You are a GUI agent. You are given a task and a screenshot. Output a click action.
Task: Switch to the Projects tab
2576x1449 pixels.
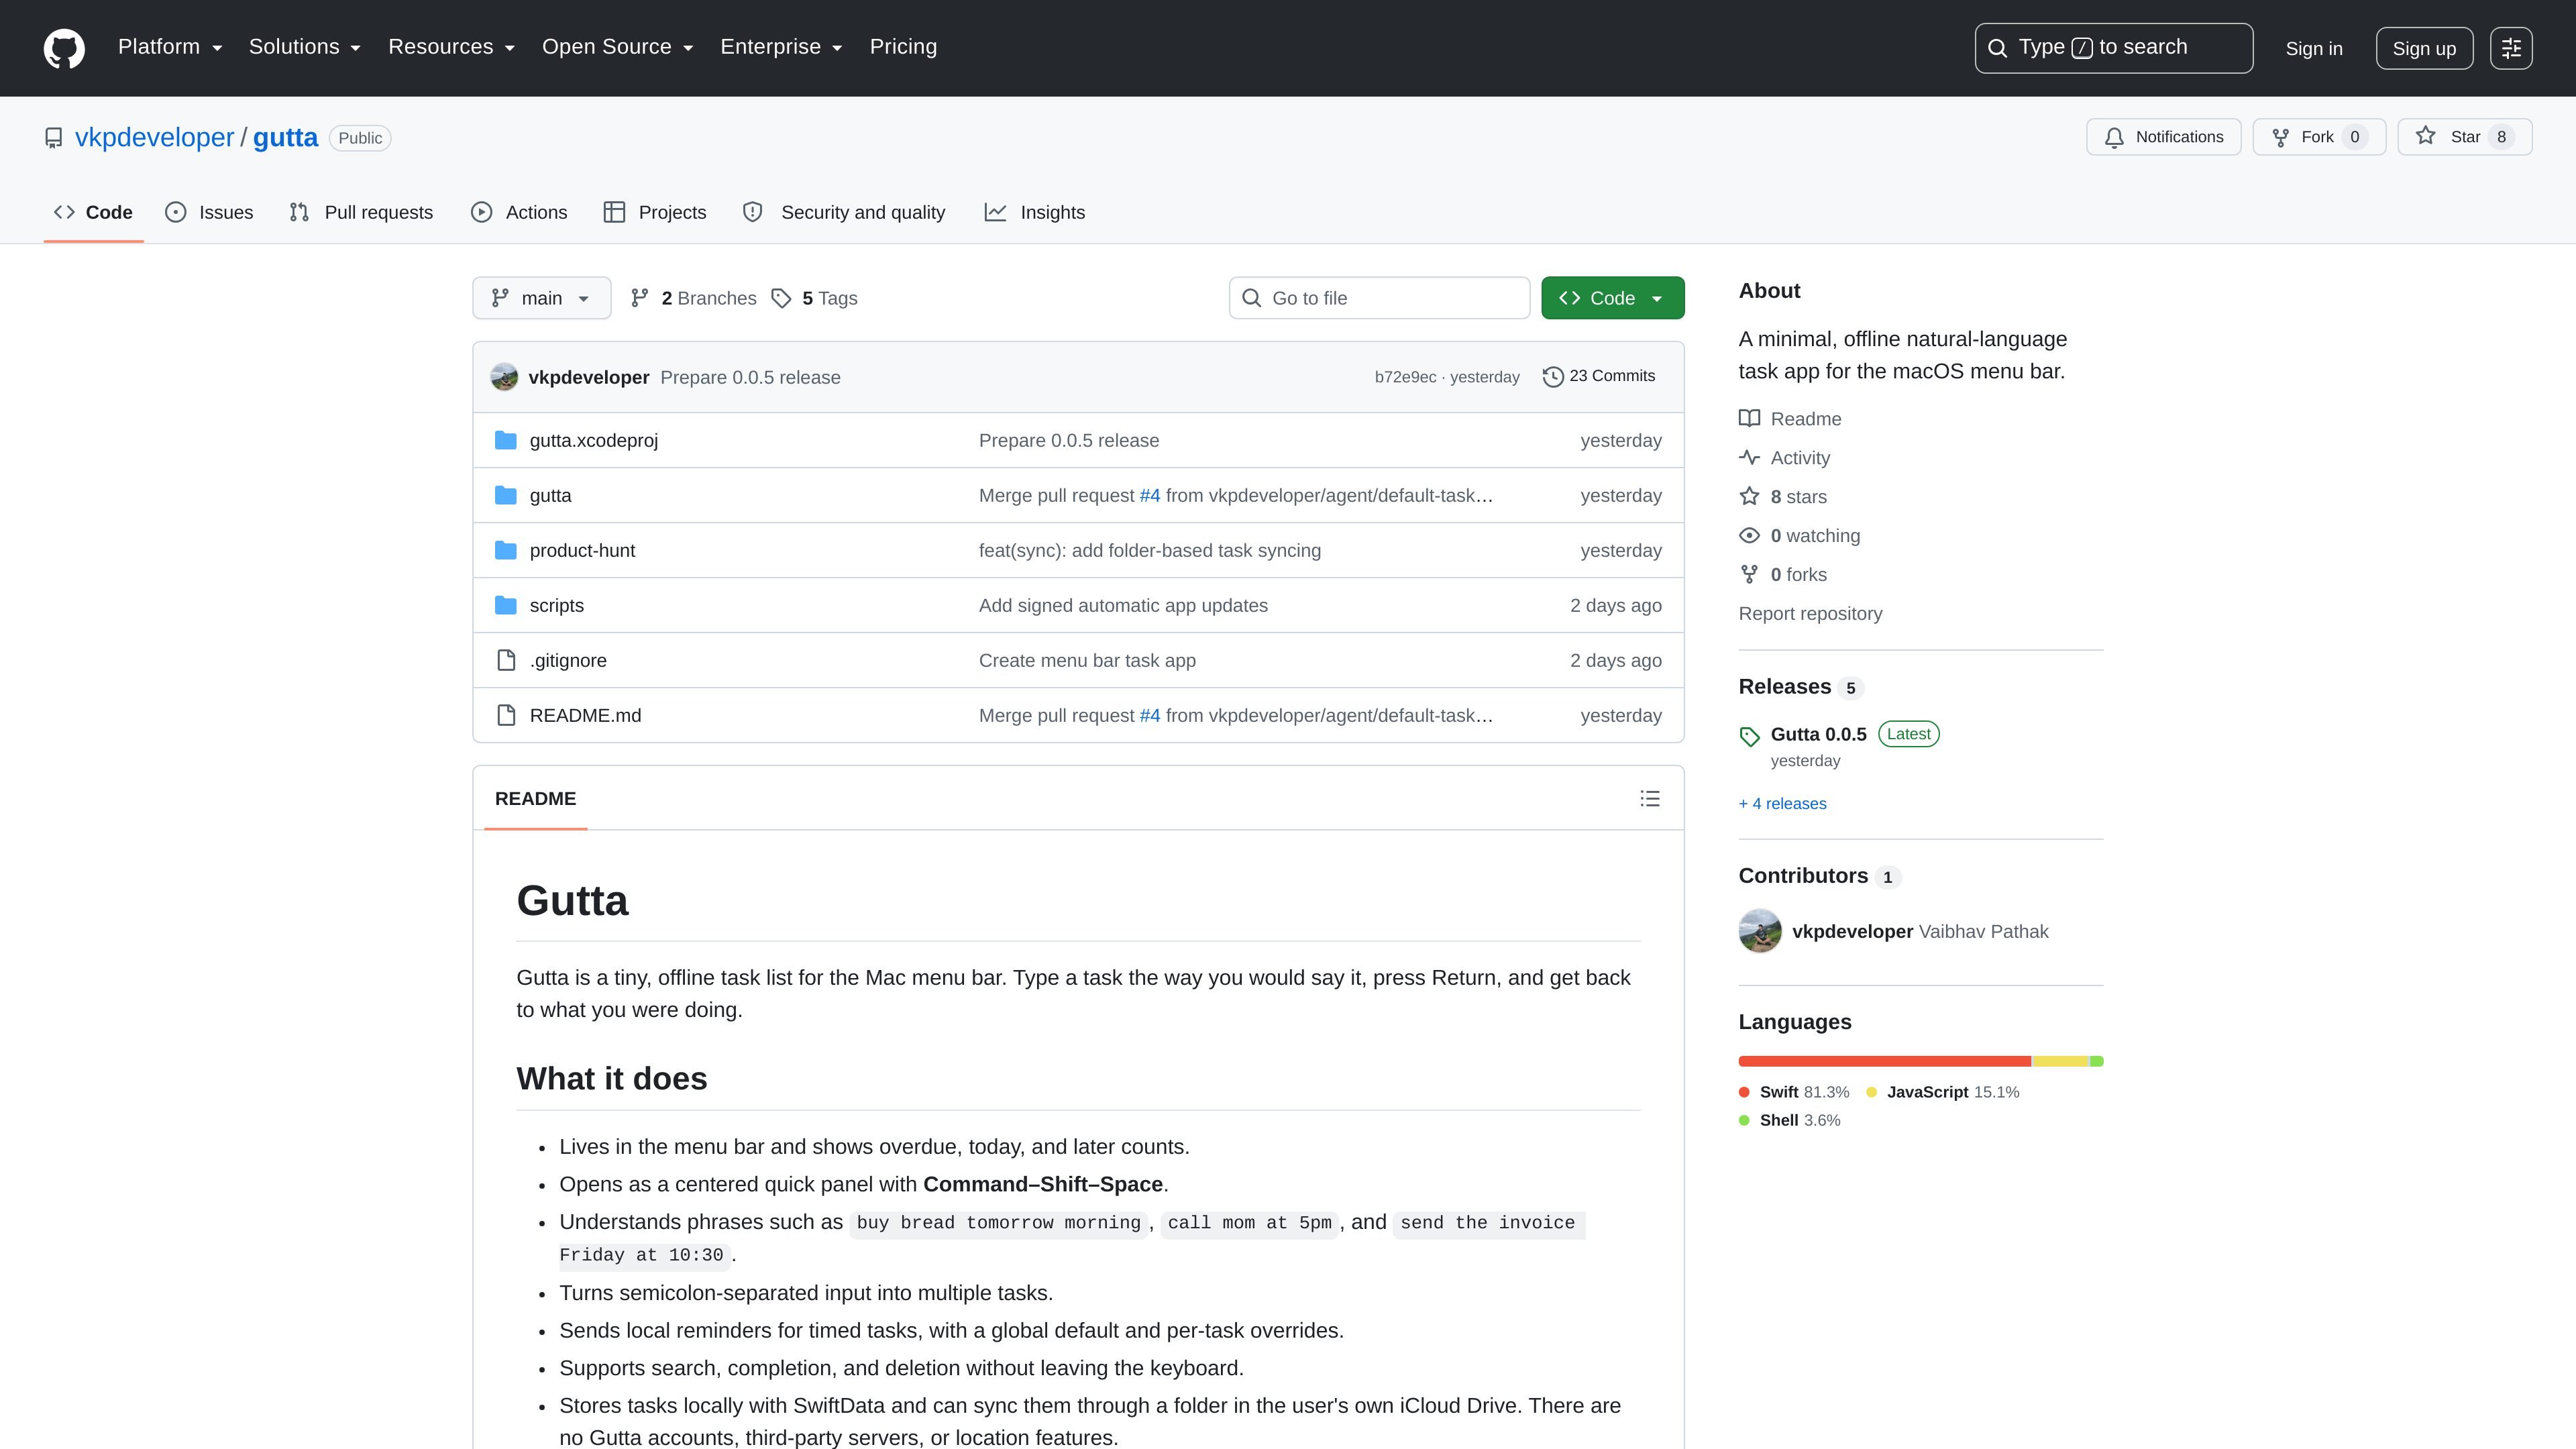pos(655,212)
